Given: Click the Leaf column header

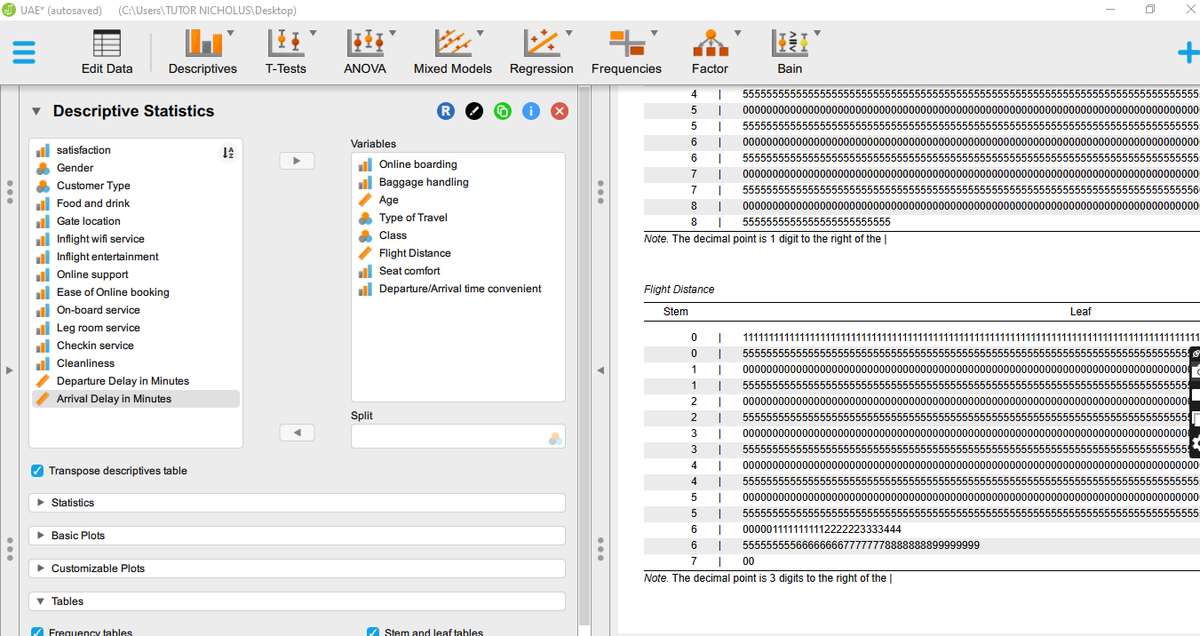Looking at the screenshot, I should (1080, 312).
